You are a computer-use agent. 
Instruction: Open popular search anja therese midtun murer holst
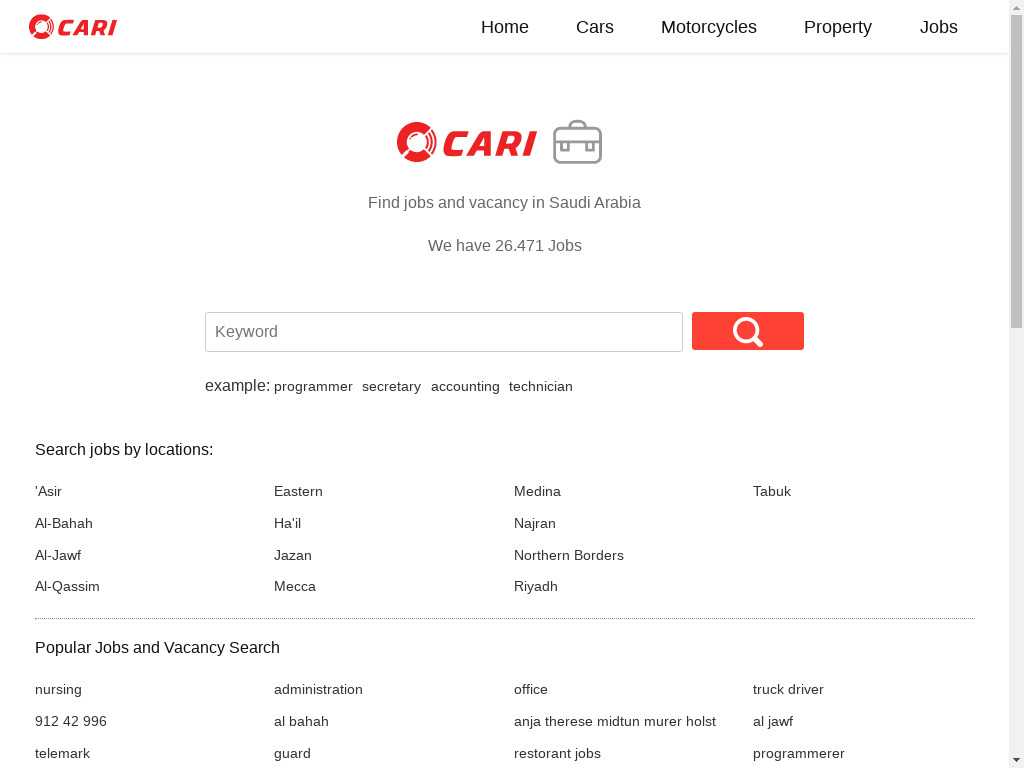615,722
